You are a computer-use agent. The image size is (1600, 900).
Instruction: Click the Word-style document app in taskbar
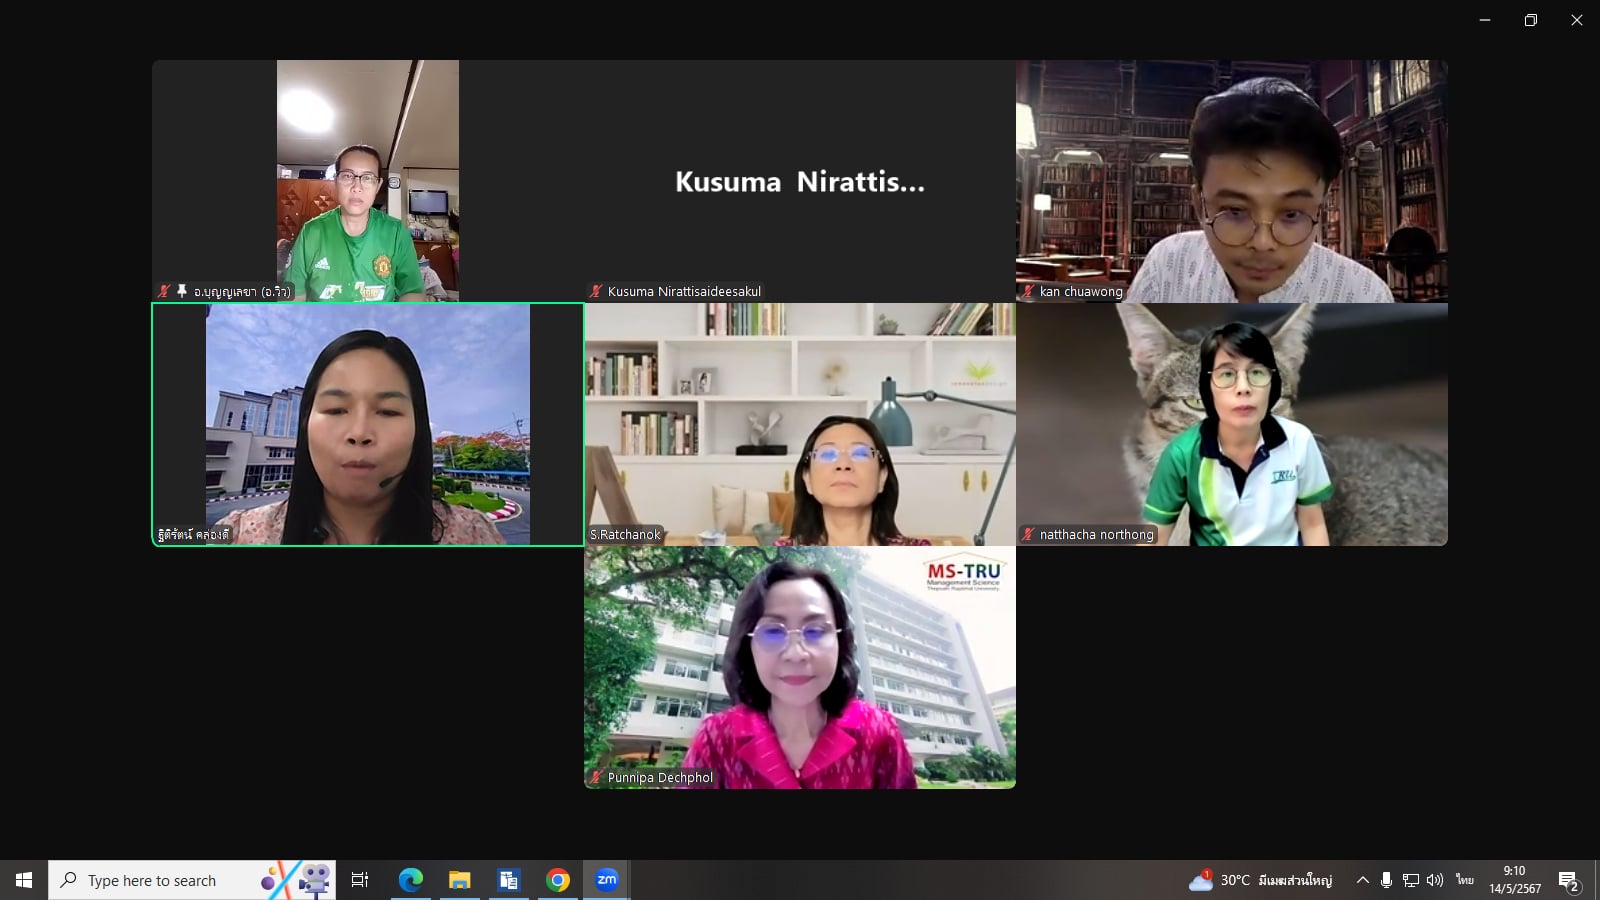pos(508,880)
